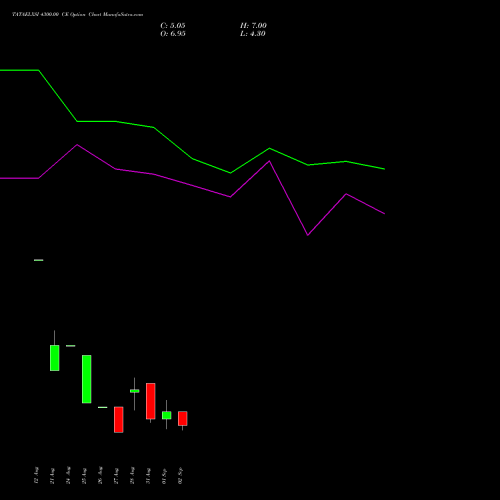Select the red candle above 27 Aug

click(119, 420)
